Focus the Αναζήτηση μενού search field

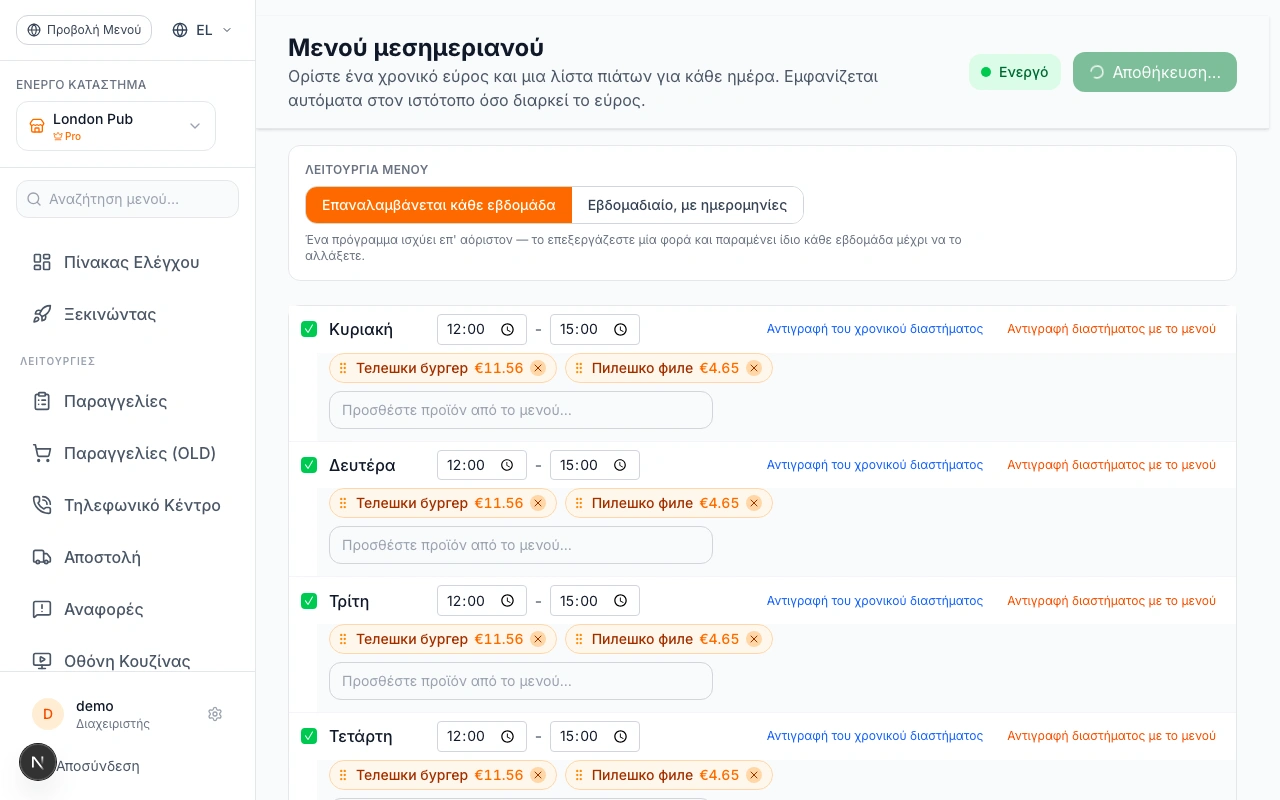pos(128,199)
